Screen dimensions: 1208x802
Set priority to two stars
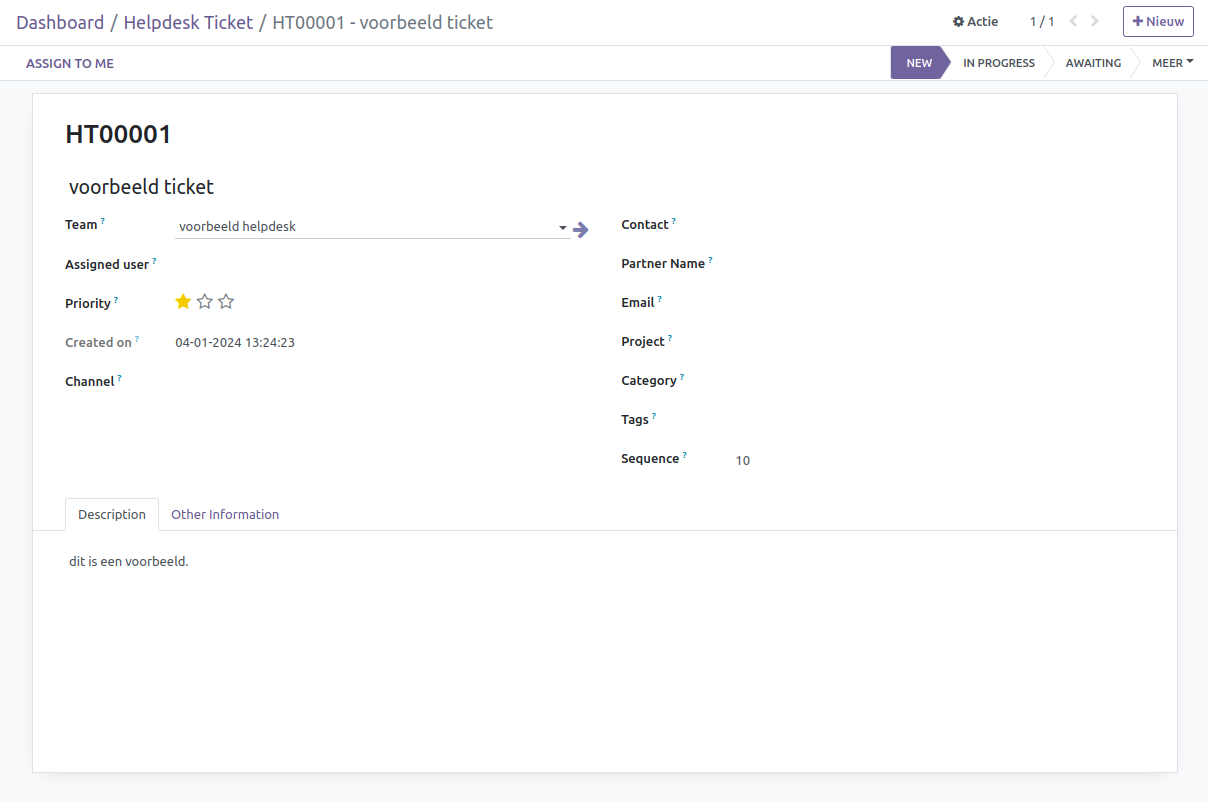(204, 301)
